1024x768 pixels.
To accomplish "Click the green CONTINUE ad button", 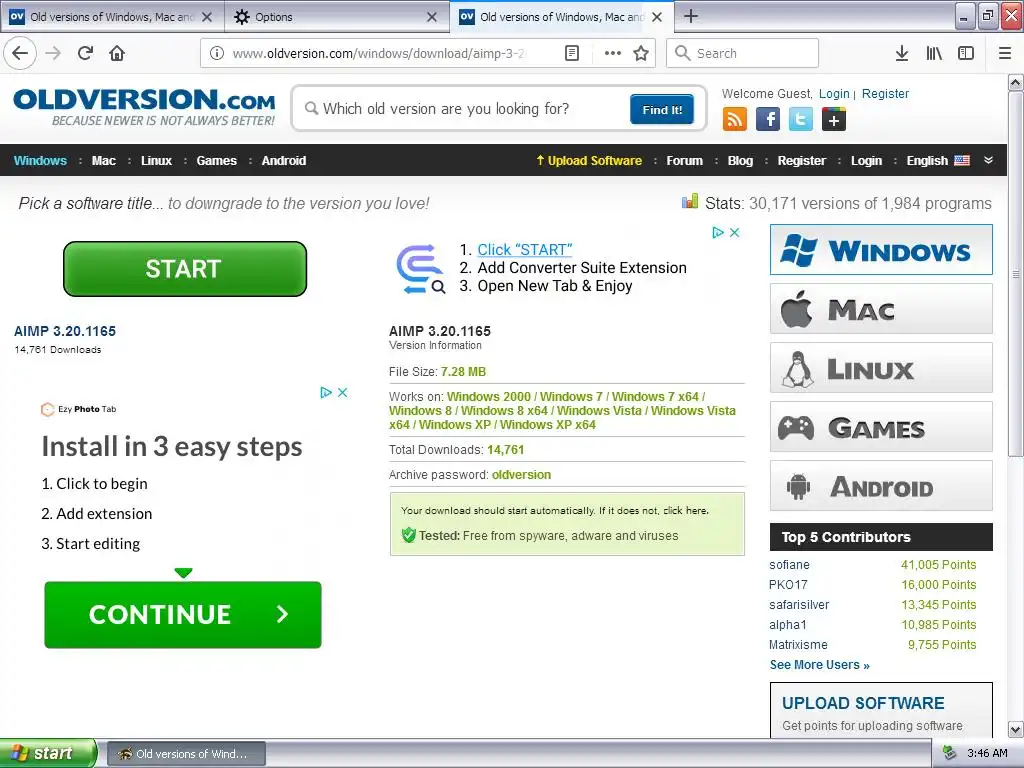I will (x=183, y=615).
